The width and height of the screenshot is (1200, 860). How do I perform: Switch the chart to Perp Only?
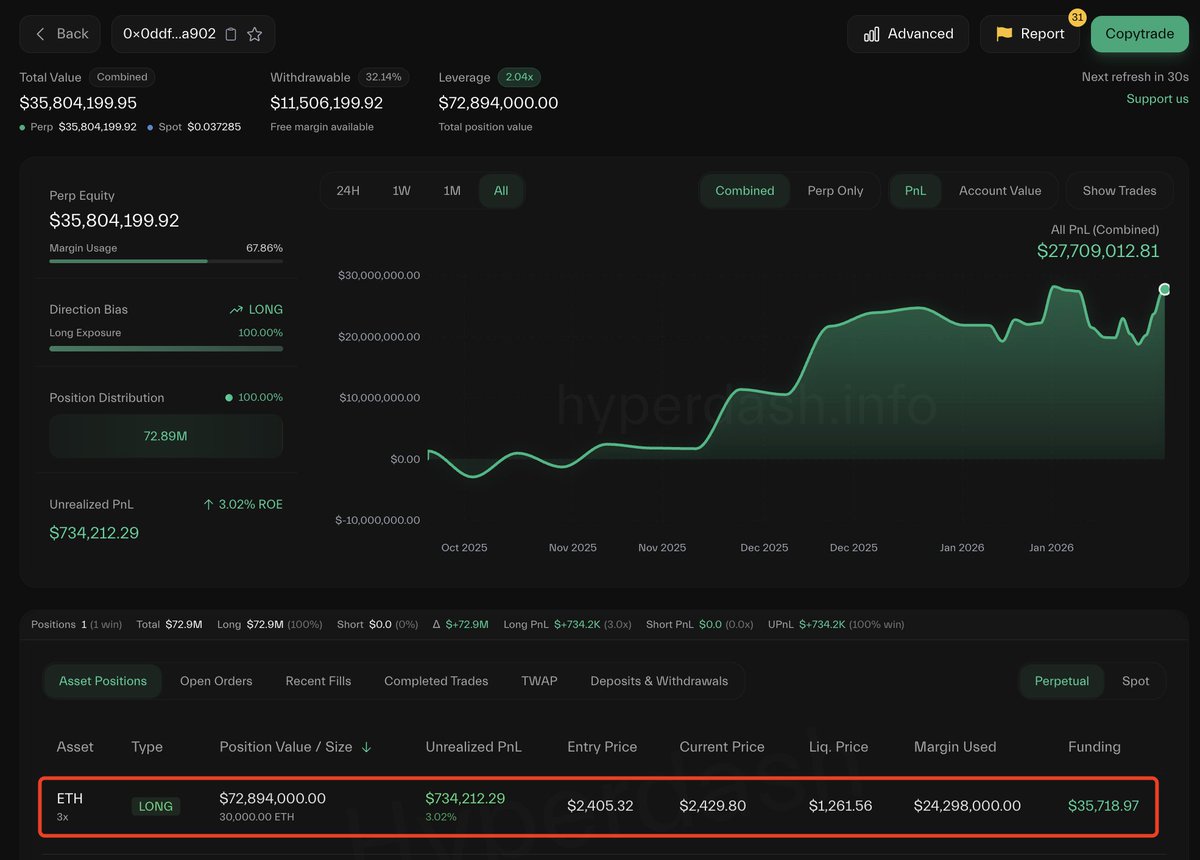836,190
